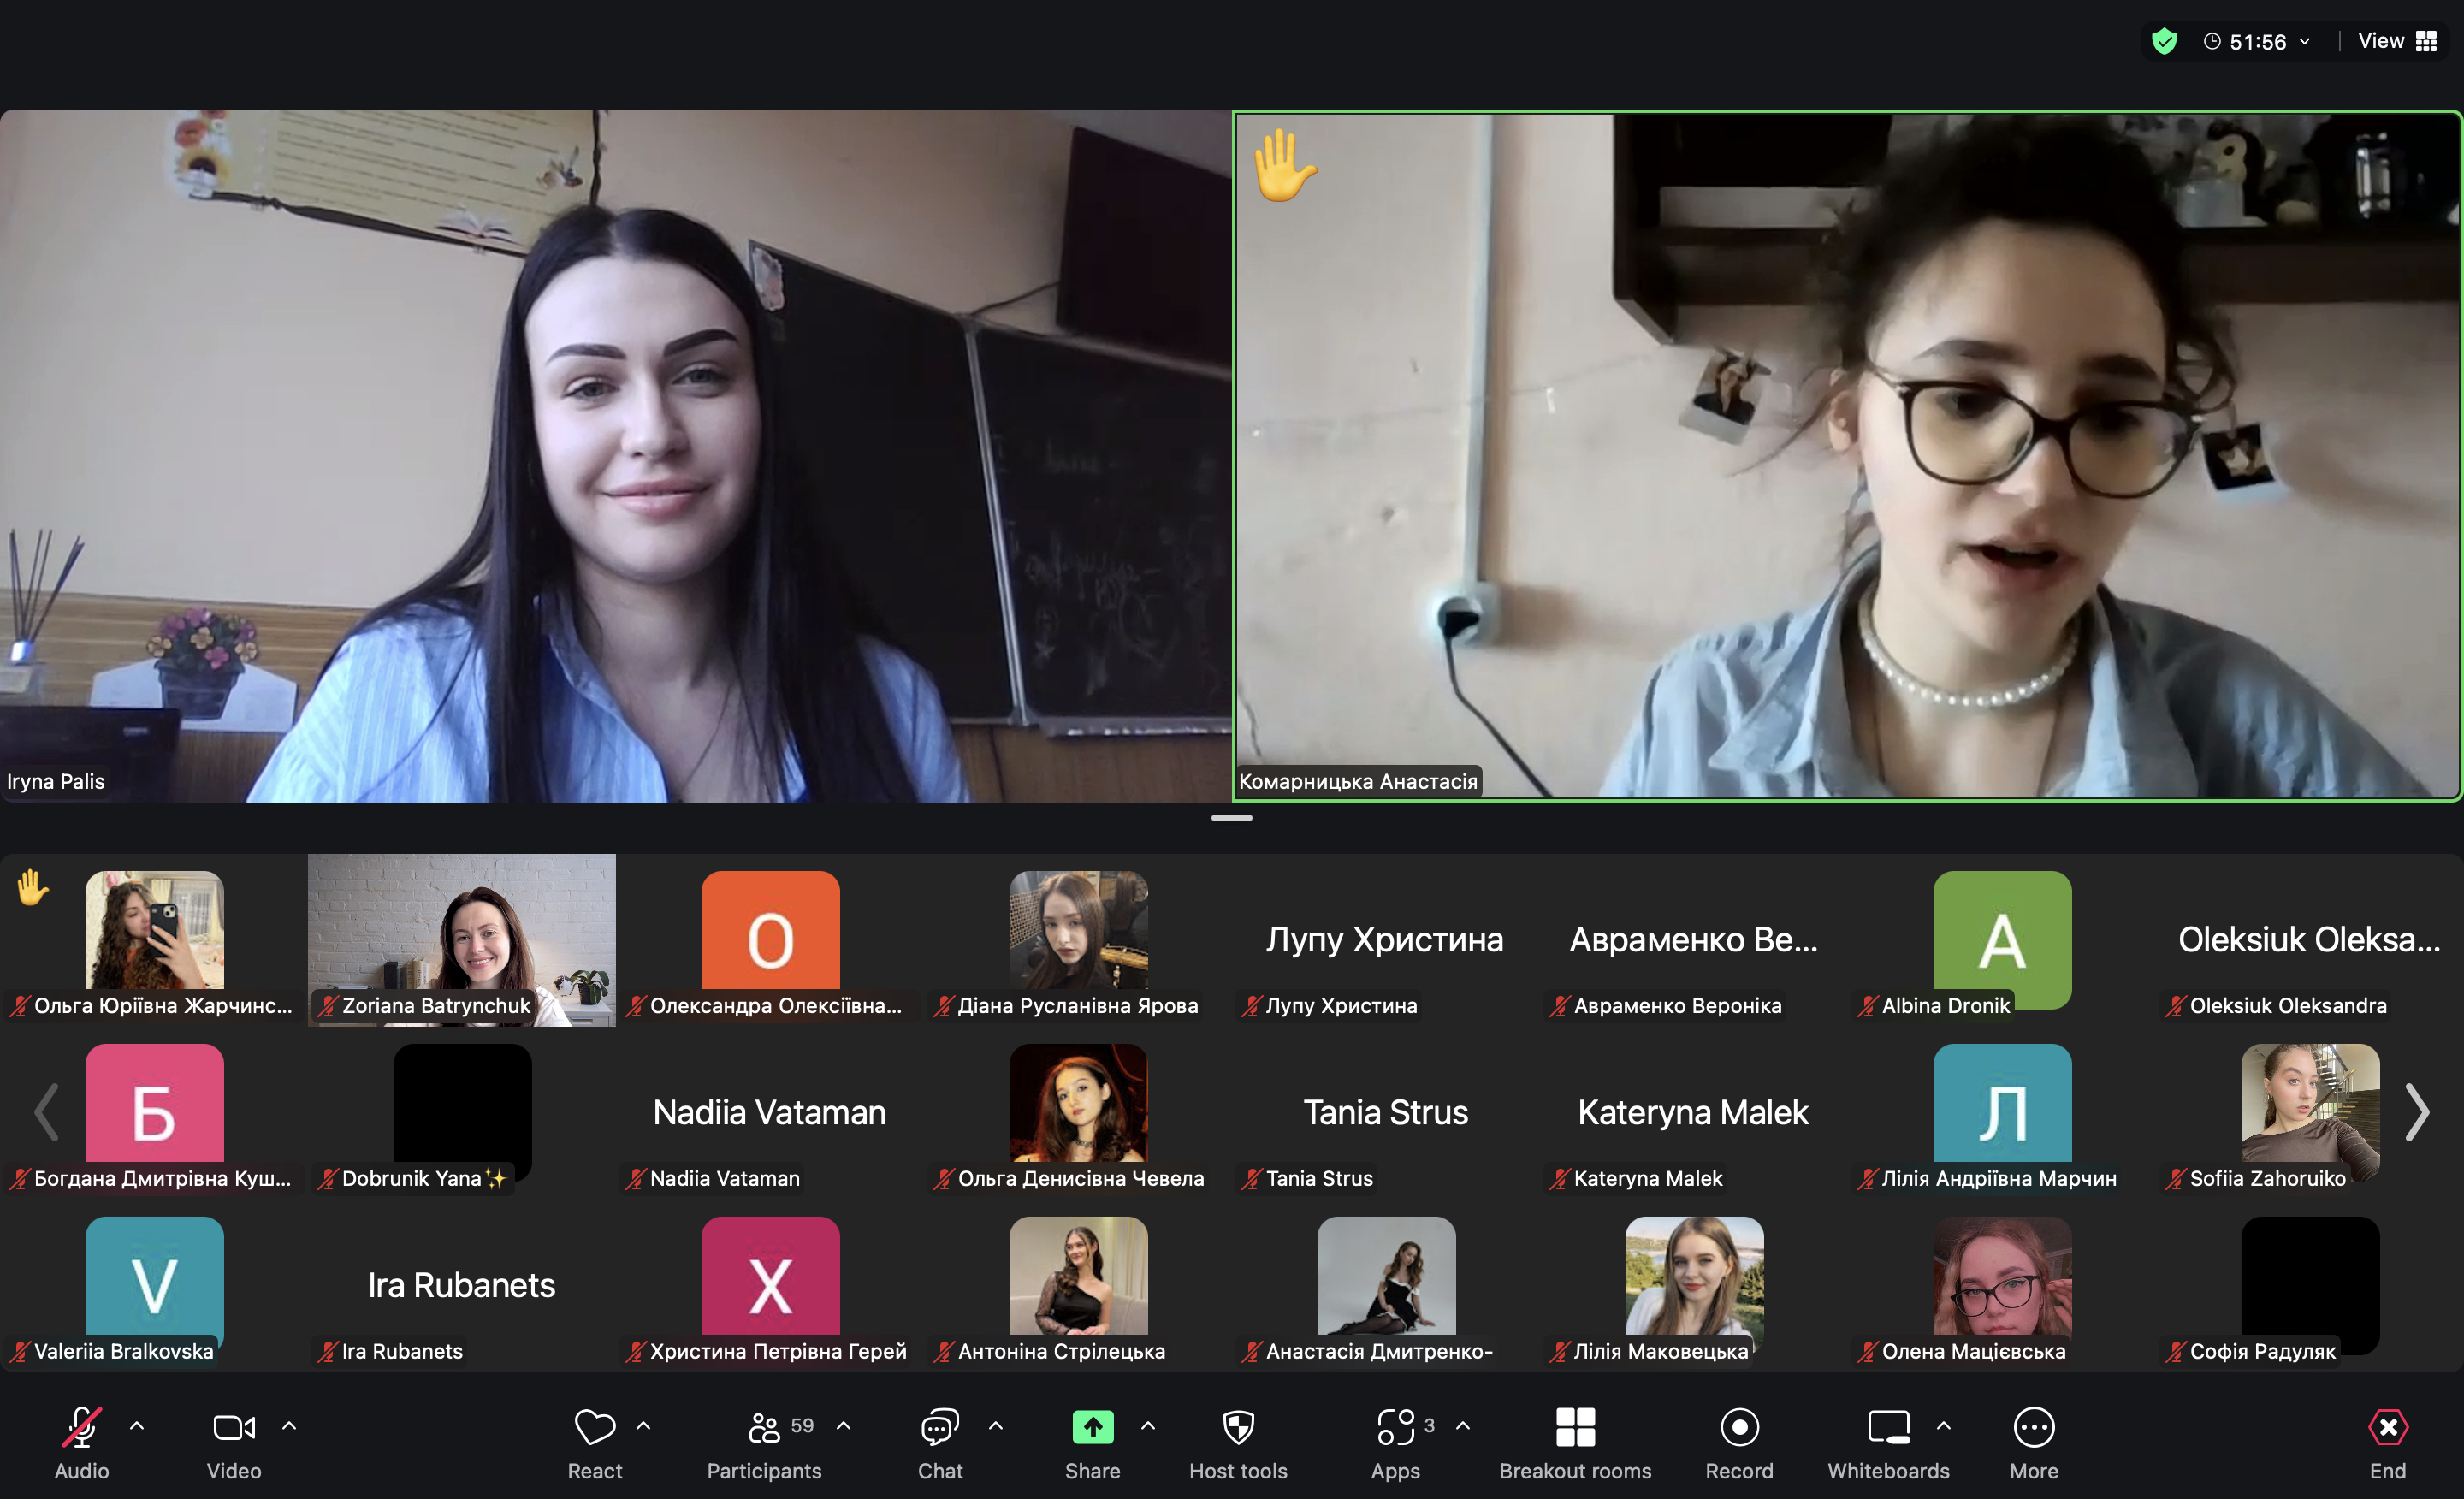Expand audio options arrow next to Audio
The image size is (2464, 1499).
(137, 1426)
